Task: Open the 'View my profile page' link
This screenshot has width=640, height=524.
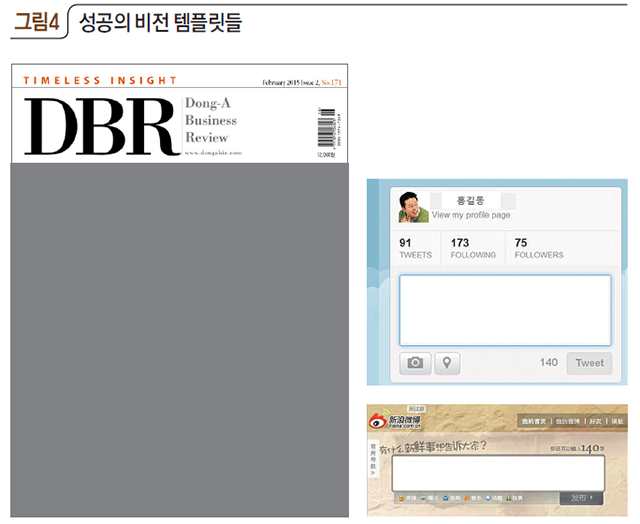Action: [471, 215]
